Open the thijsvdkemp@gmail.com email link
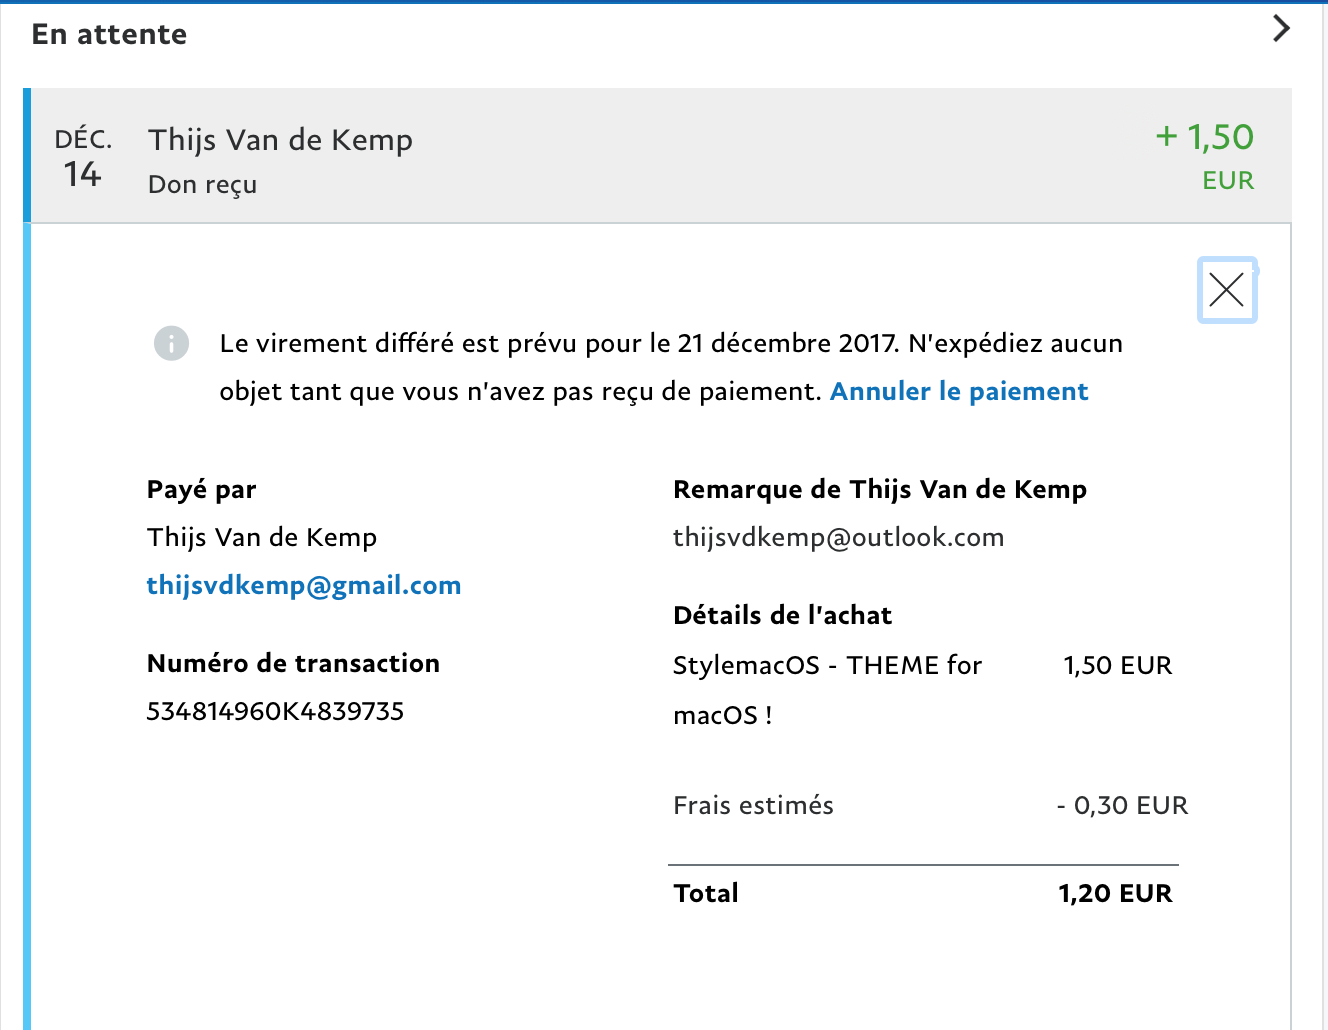This screenshot has width=1328, height=1030. click(x=303, y=585)
